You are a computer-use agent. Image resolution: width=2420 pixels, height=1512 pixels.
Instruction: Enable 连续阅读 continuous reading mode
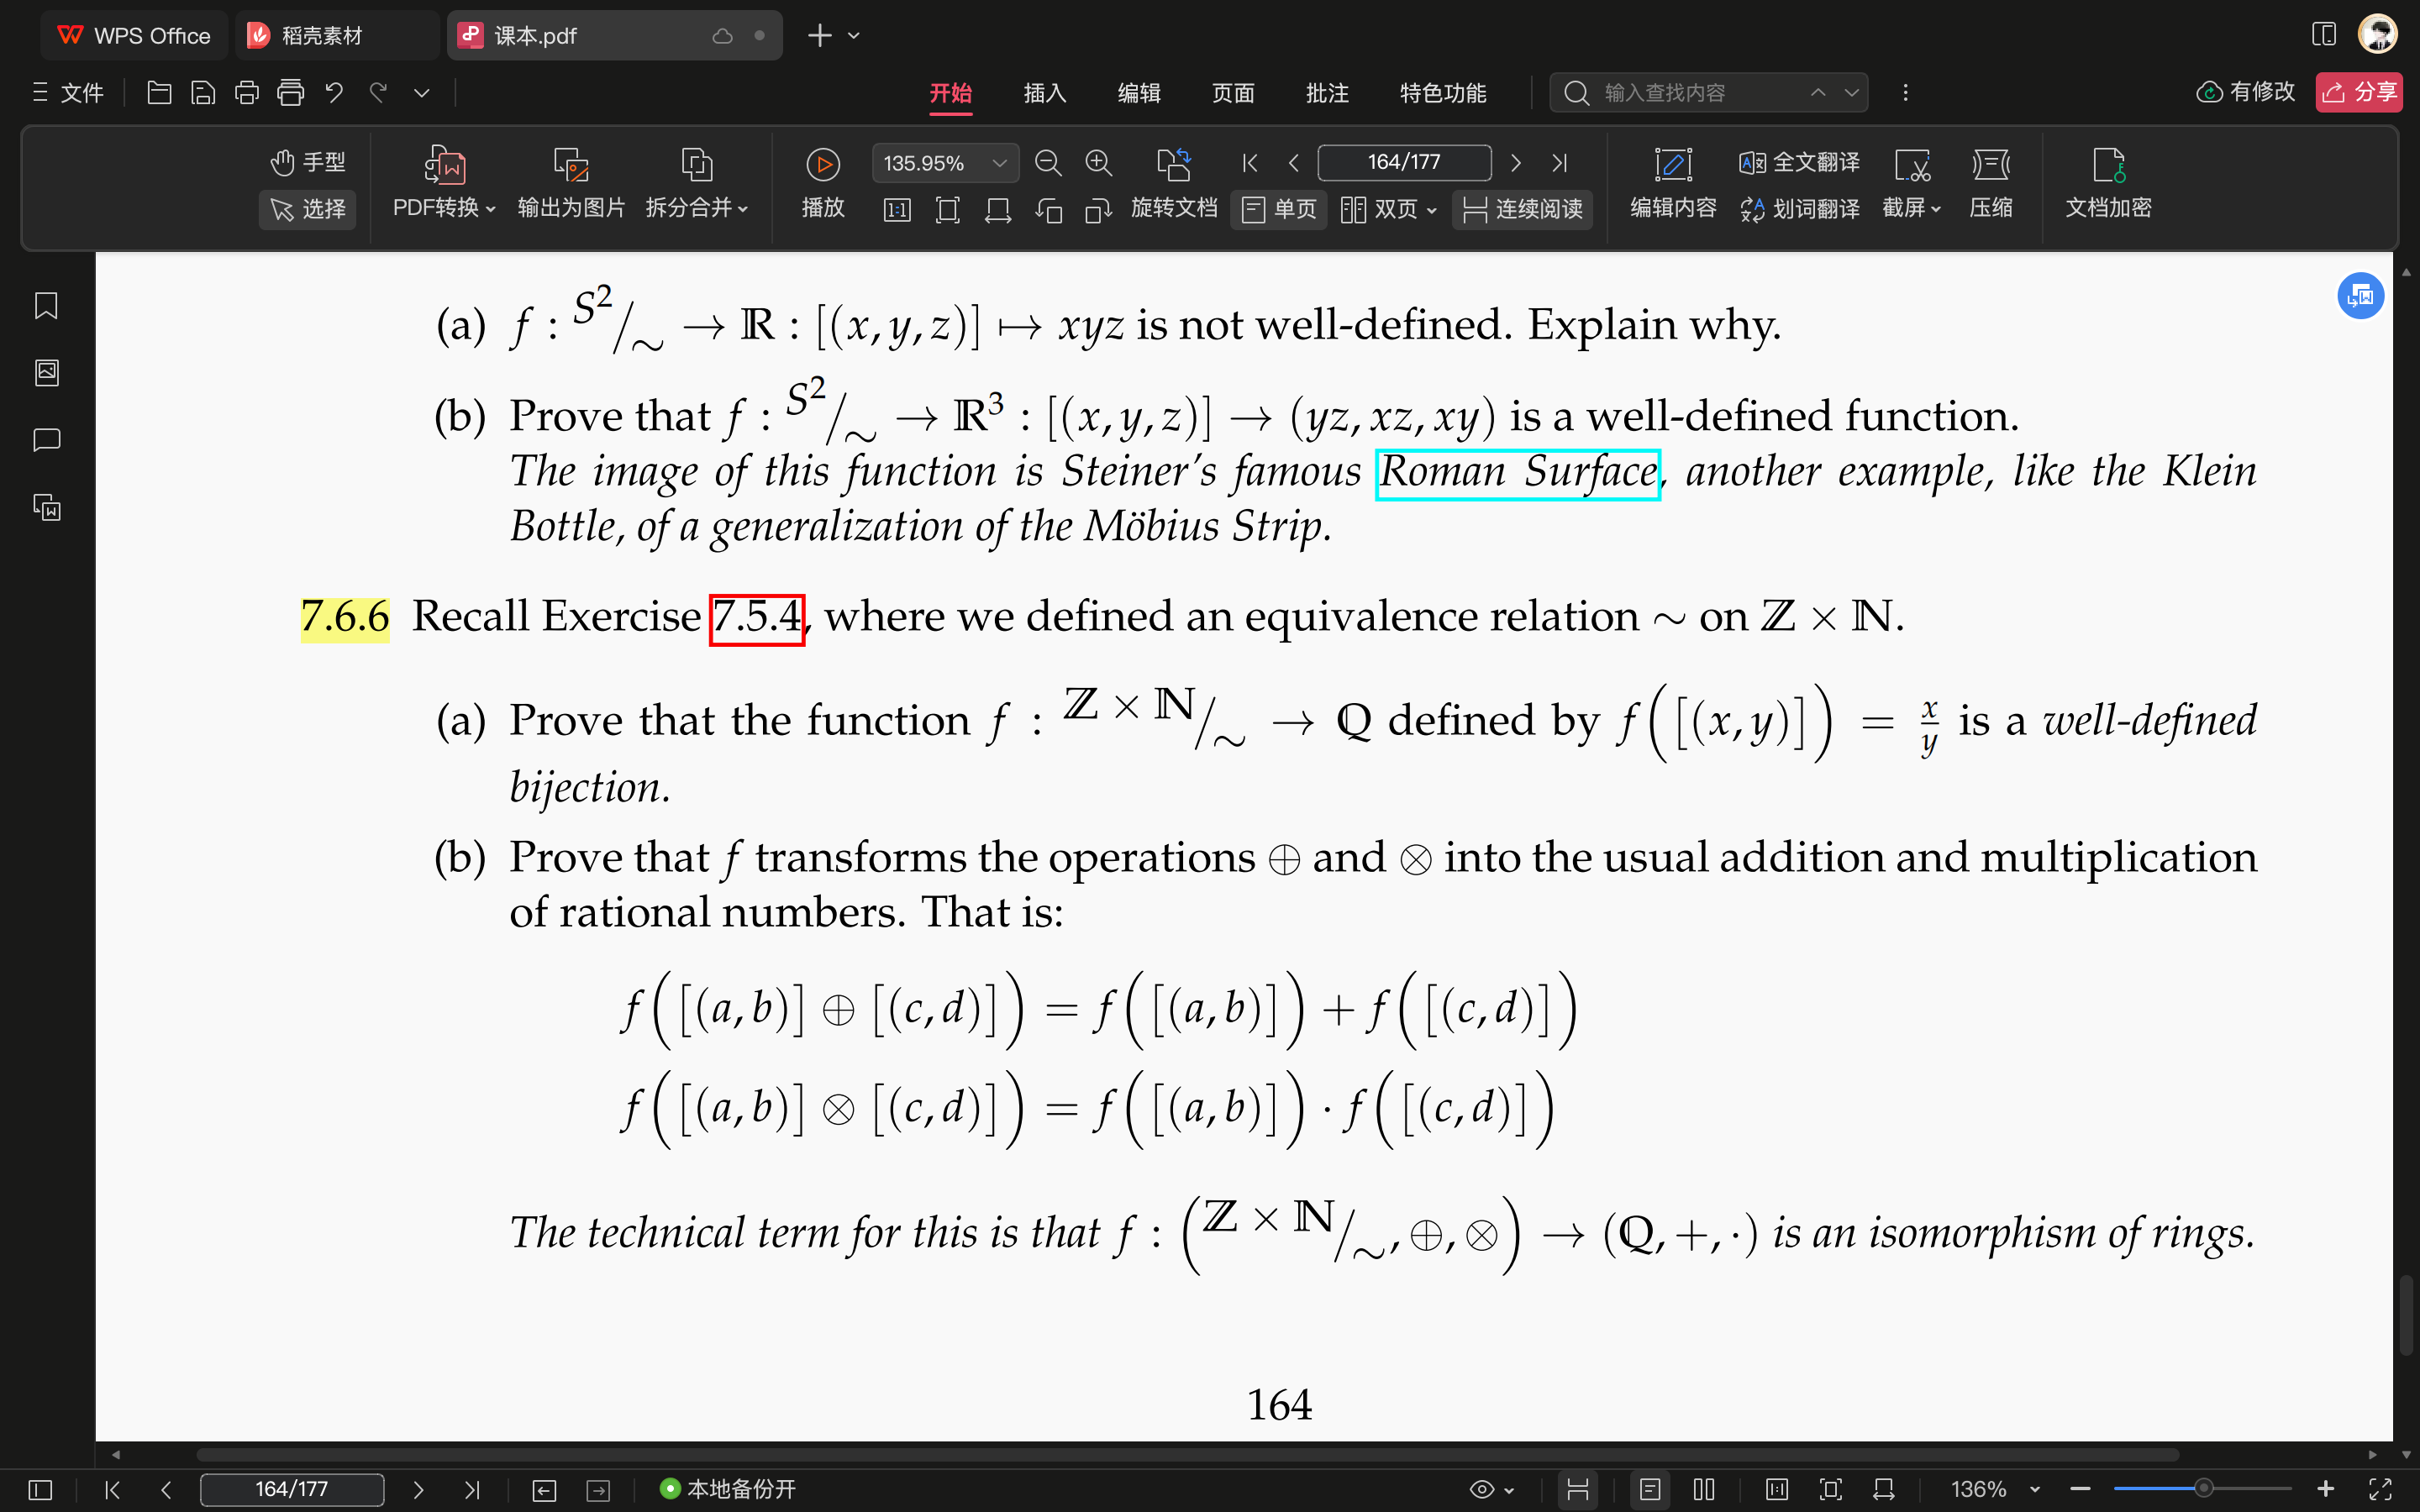coord(1522,209)
